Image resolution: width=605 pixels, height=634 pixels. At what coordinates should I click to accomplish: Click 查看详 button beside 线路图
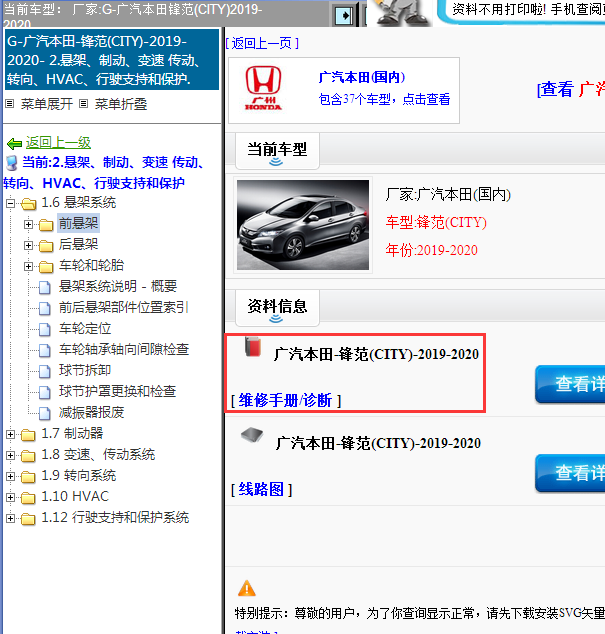coord(570,473)
